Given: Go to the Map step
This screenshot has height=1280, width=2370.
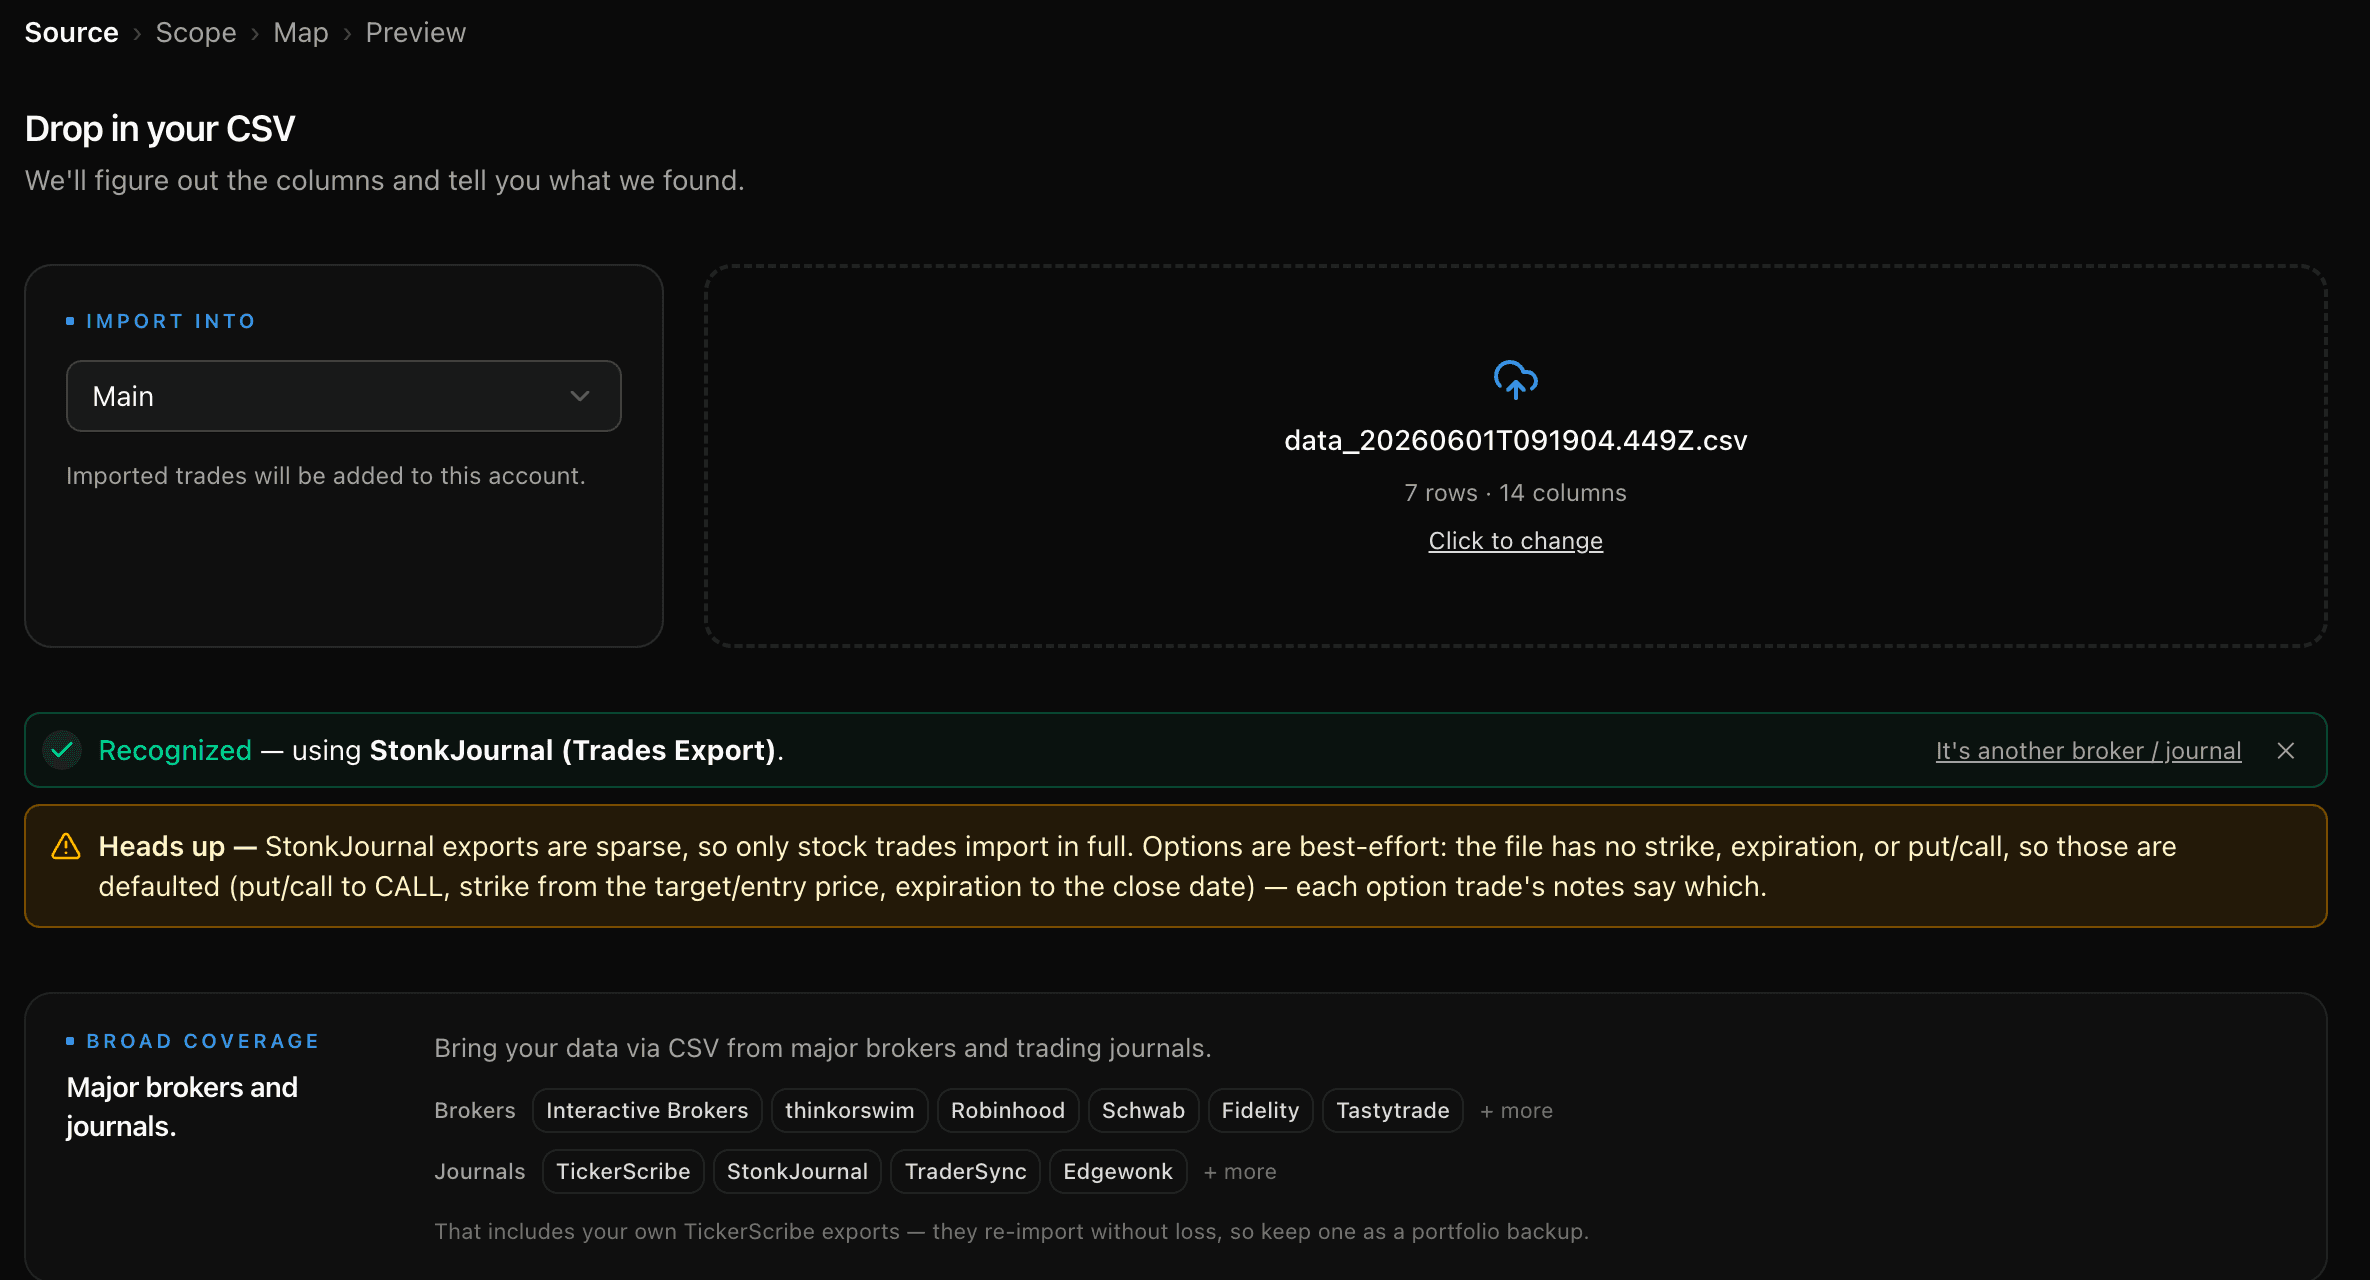Looking at the screenshot, I should point(301,32).
